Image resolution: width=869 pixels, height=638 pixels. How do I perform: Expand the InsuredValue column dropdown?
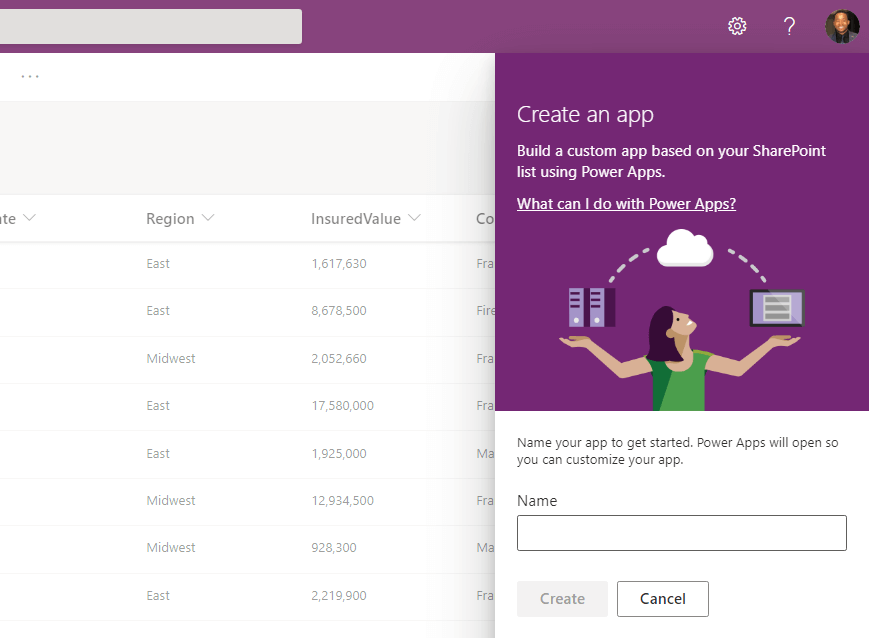[415, 218]
